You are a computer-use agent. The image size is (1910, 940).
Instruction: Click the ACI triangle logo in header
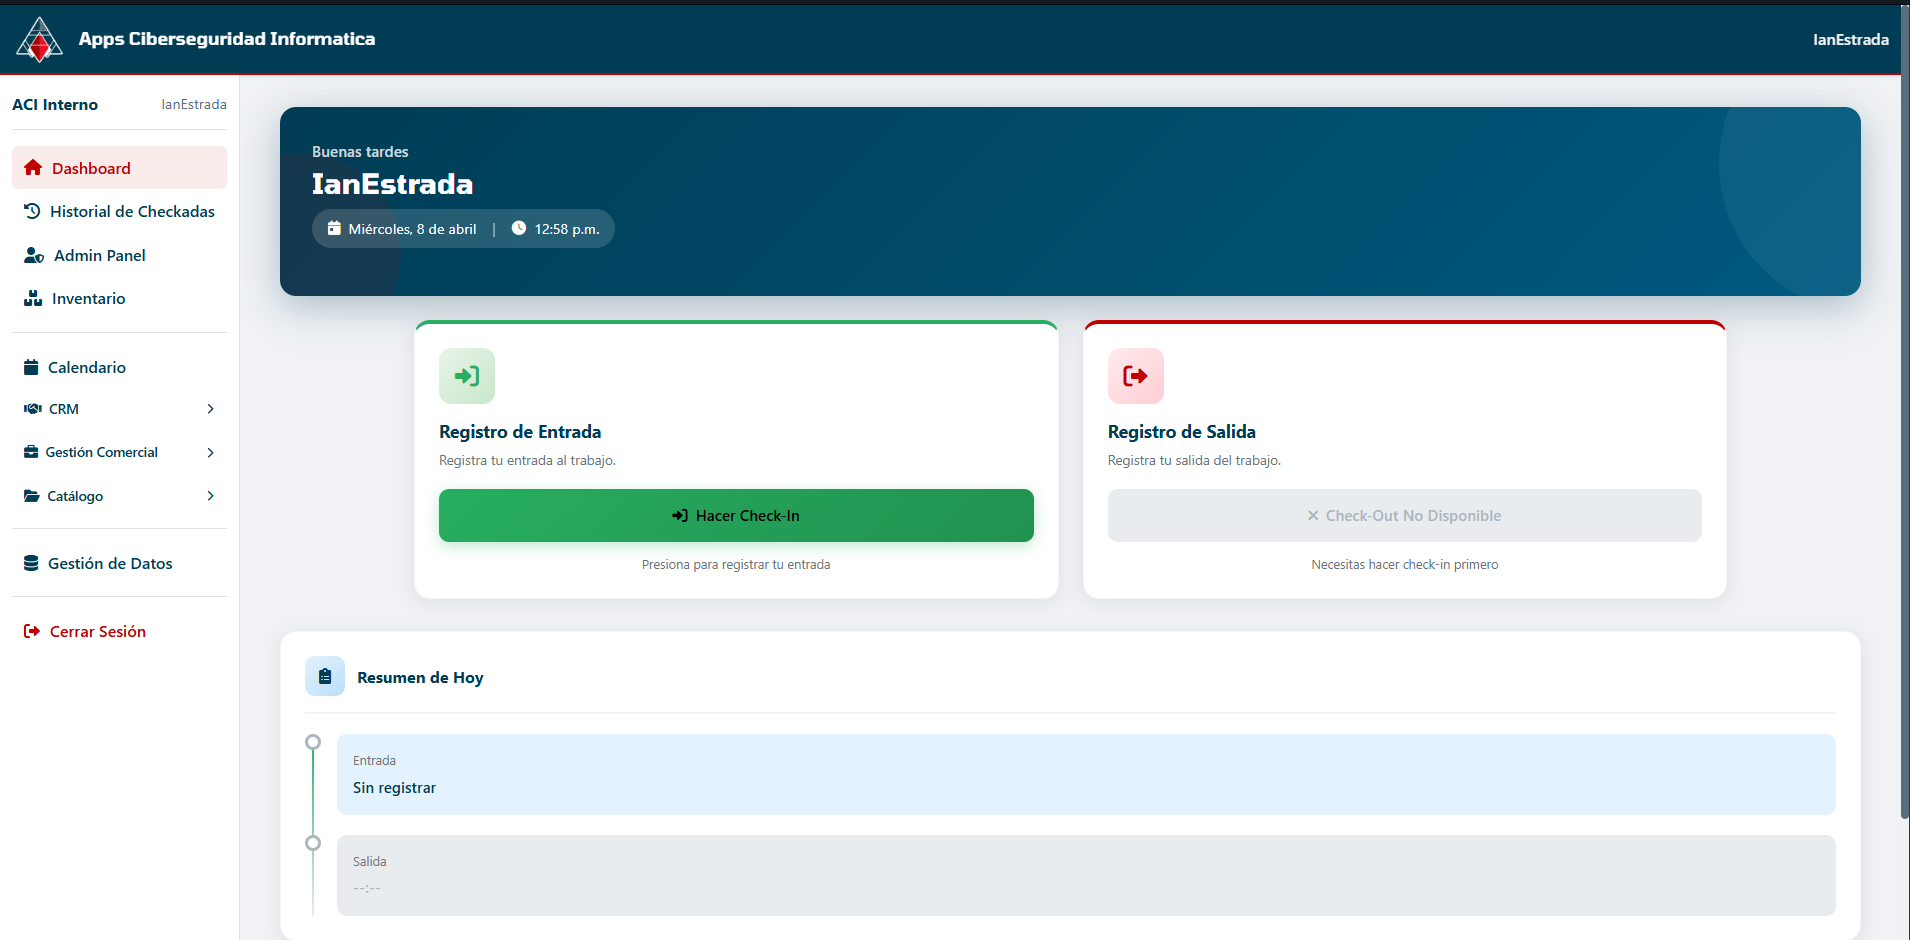[39, 39]
